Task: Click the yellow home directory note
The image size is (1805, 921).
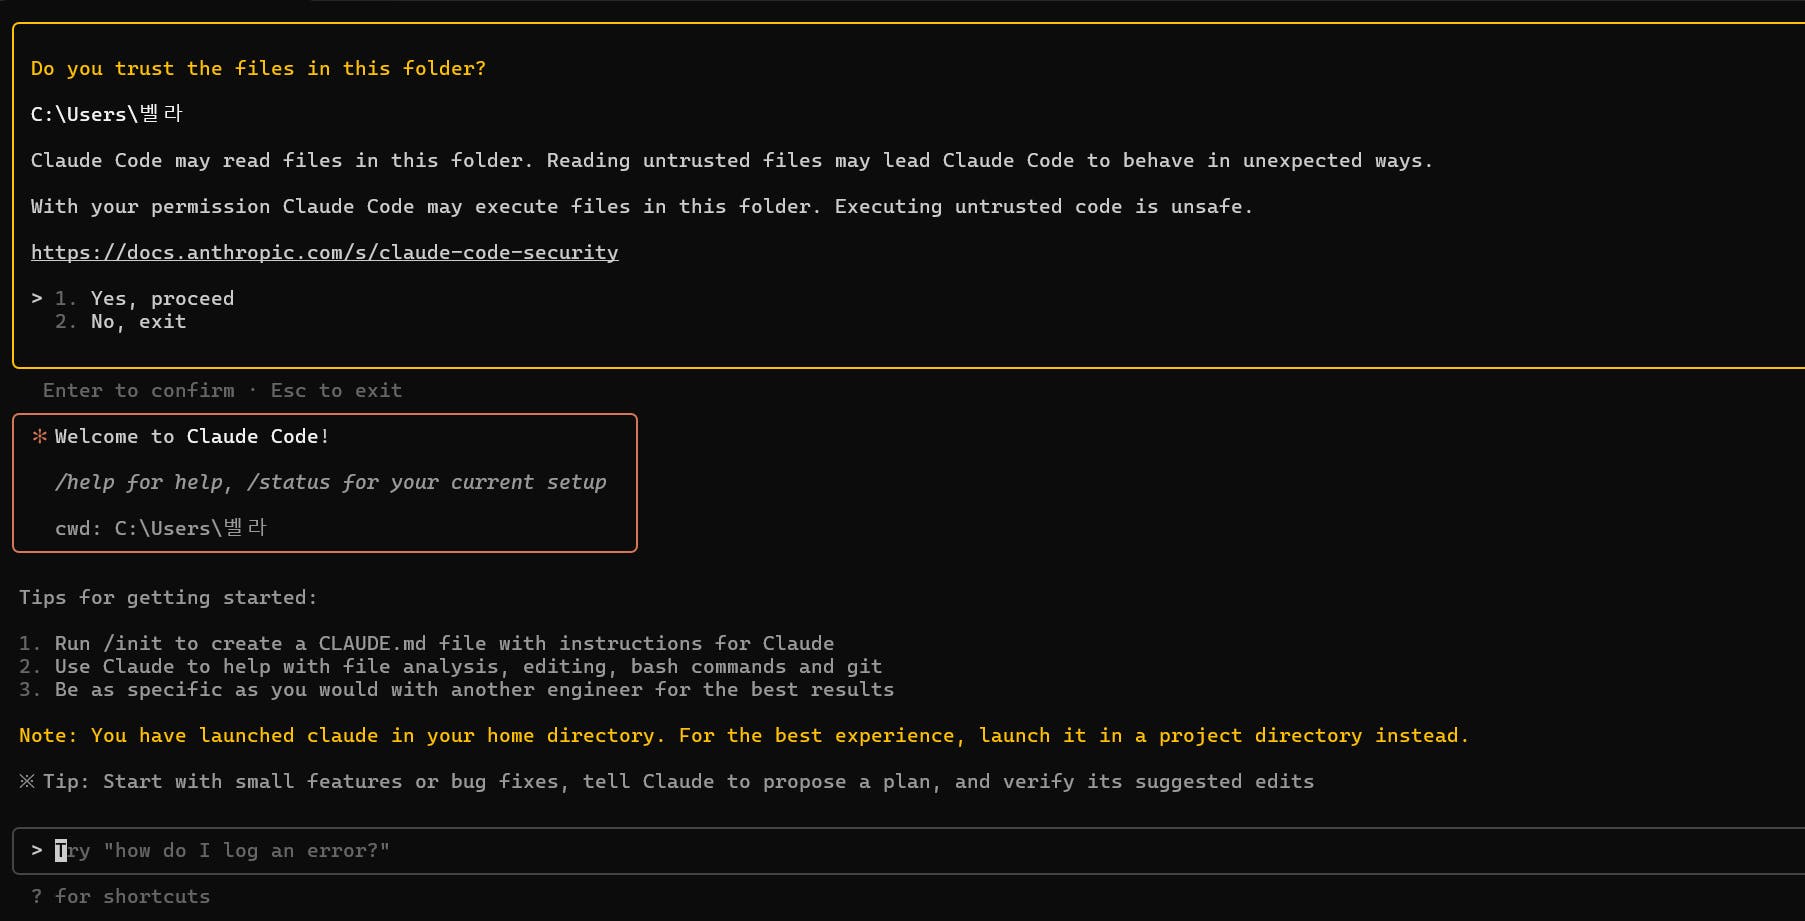Action: [x=744, y=735]
